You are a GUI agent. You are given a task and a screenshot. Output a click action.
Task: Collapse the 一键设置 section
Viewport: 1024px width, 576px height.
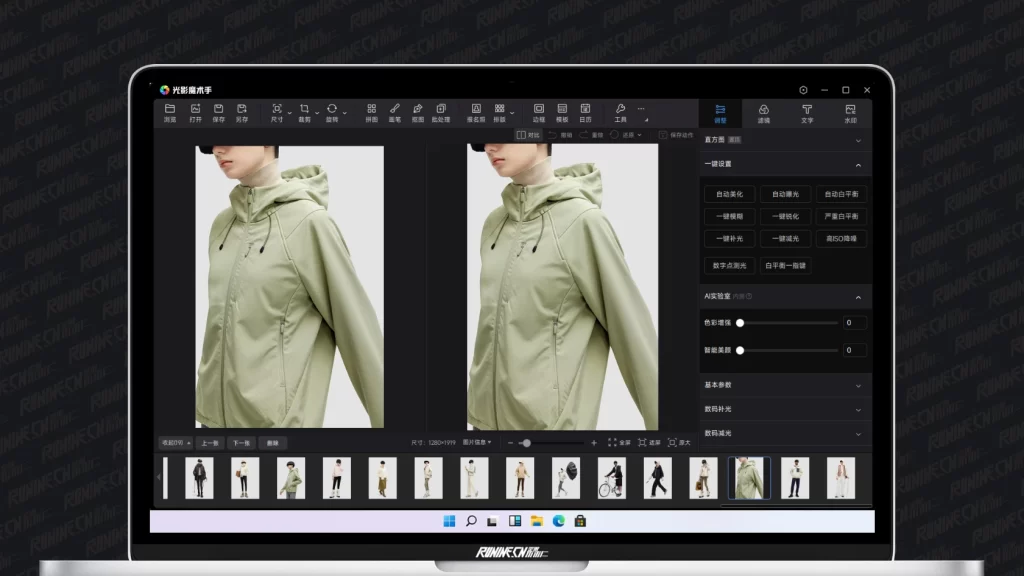click(857, 165)
